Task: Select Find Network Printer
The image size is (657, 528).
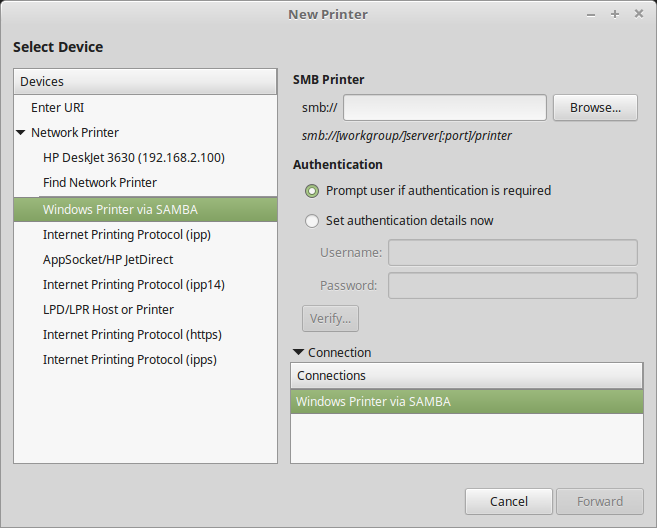Action: [100, 182]
